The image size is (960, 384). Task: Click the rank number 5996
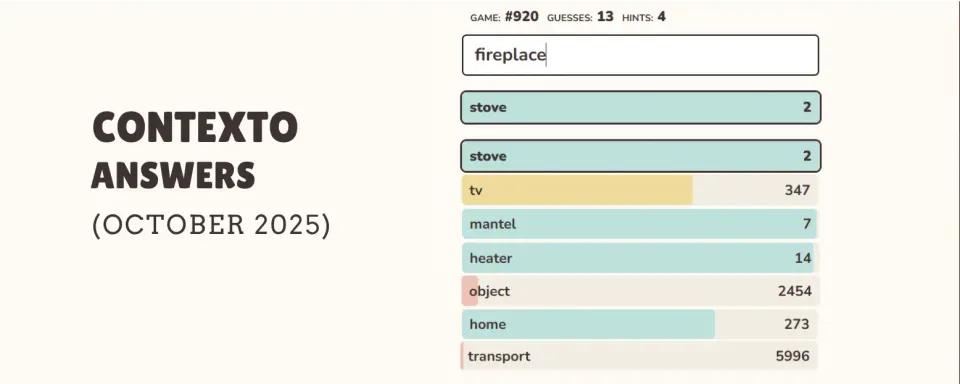(792, 356)
